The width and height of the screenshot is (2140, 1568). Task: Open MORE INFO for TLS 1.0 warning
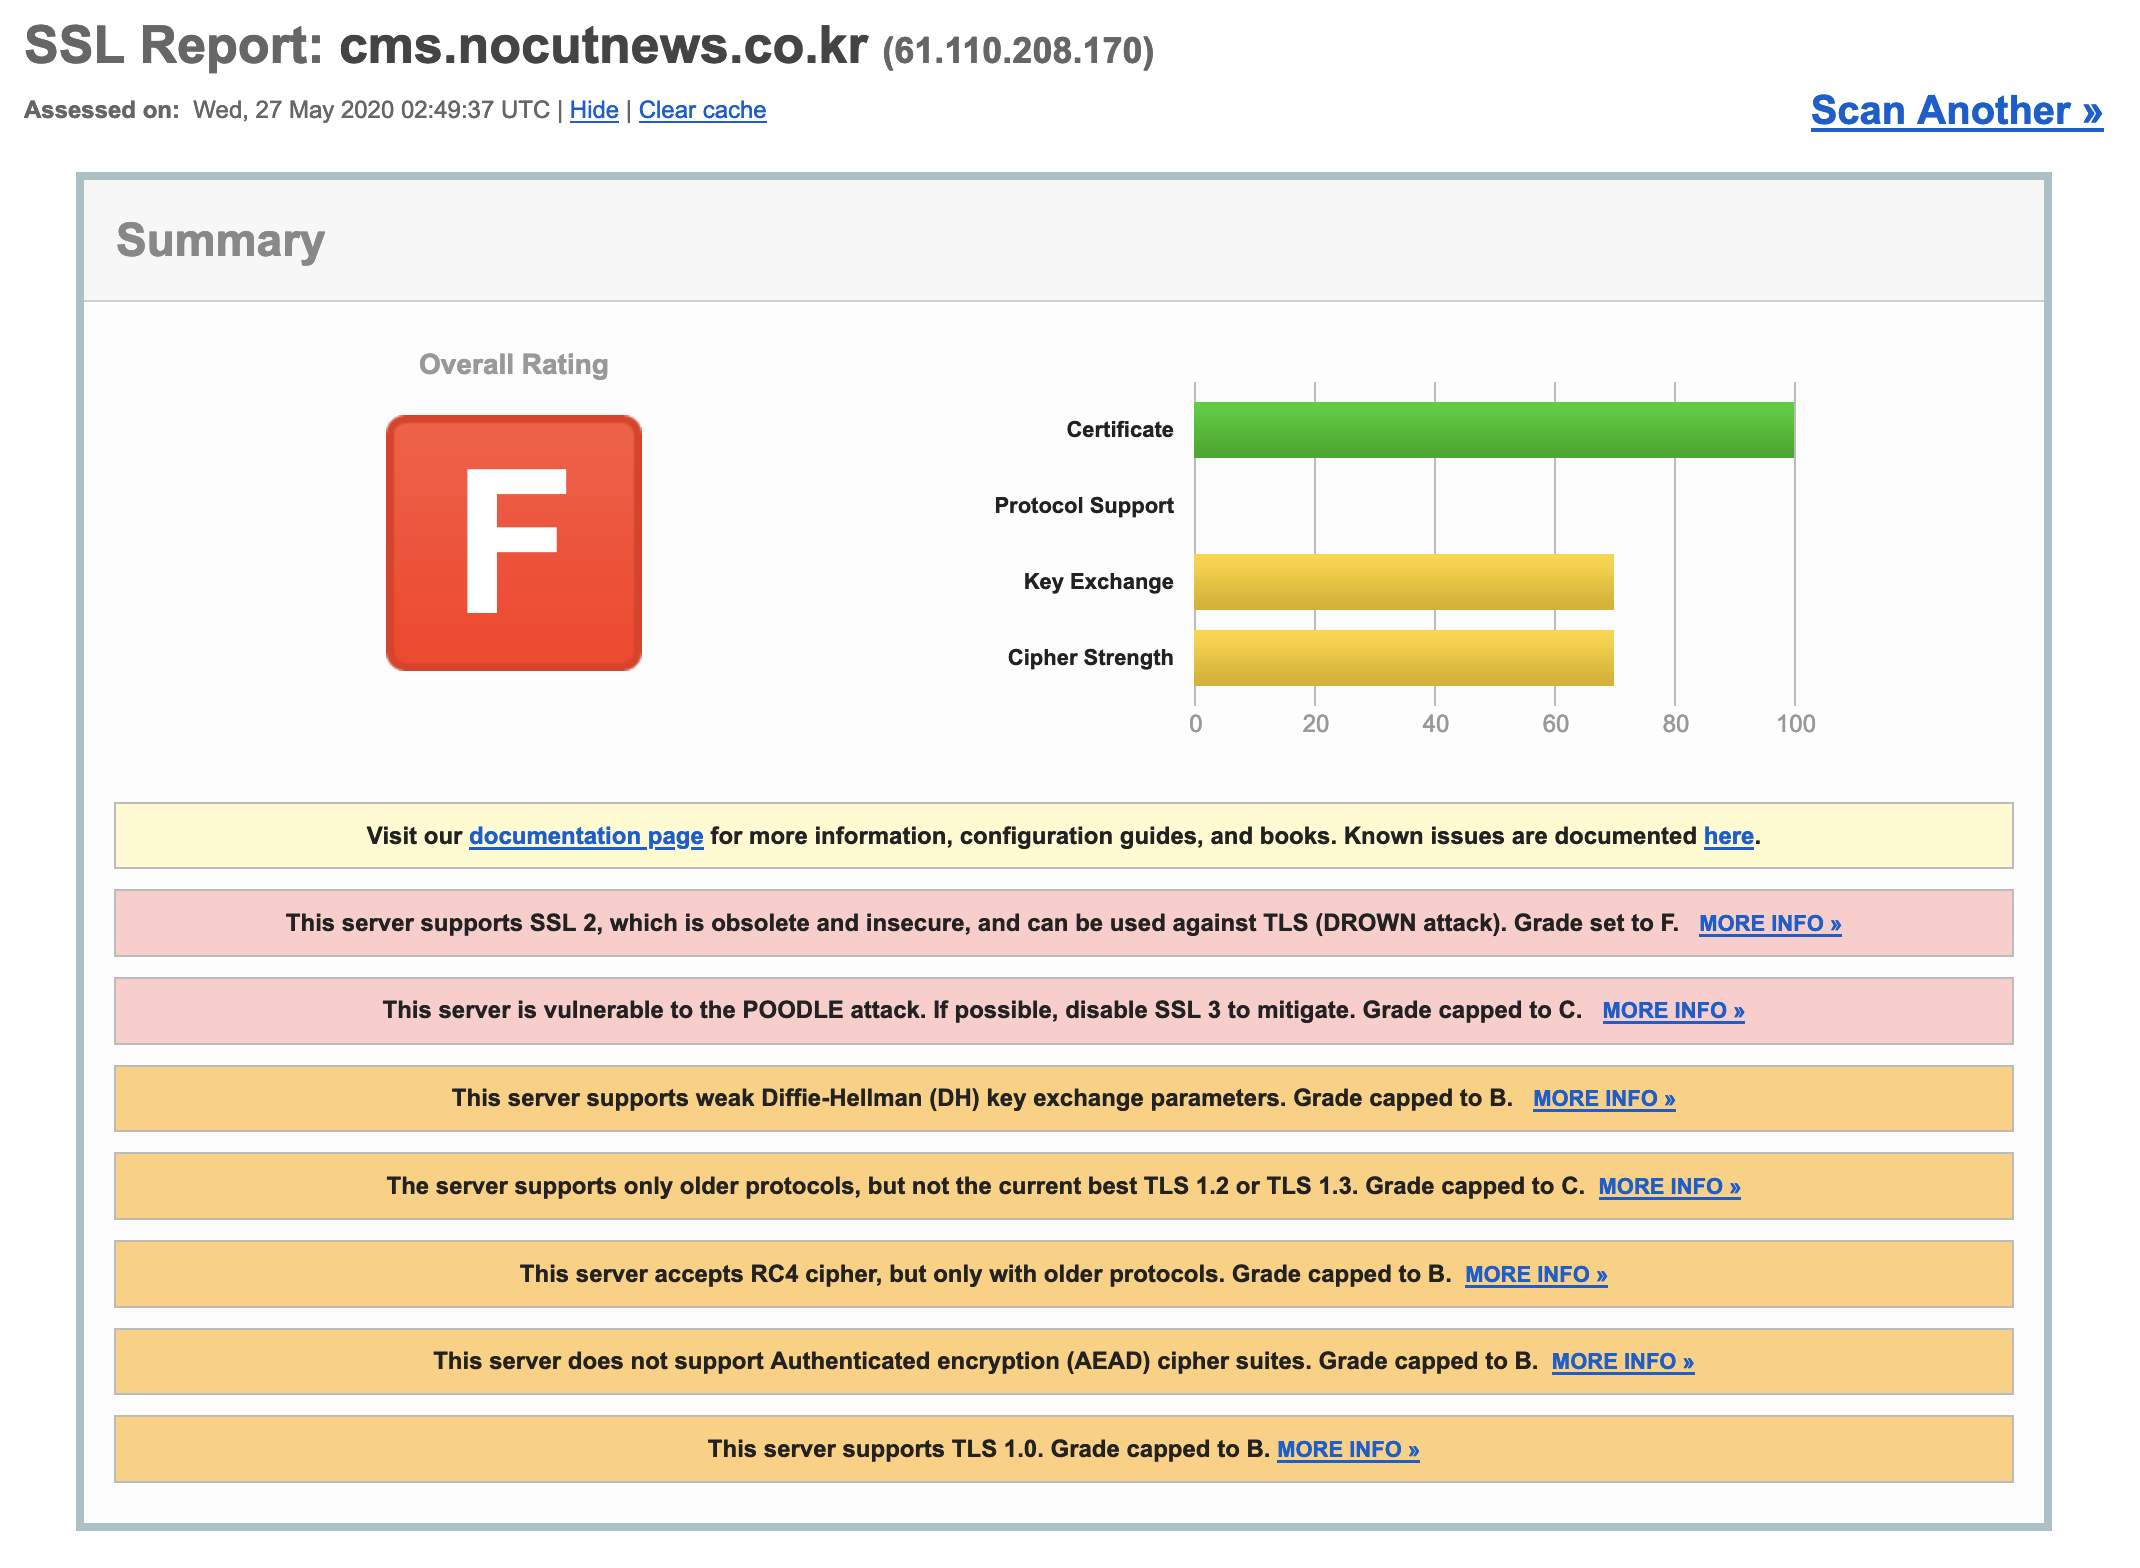pos(1348,1449)
